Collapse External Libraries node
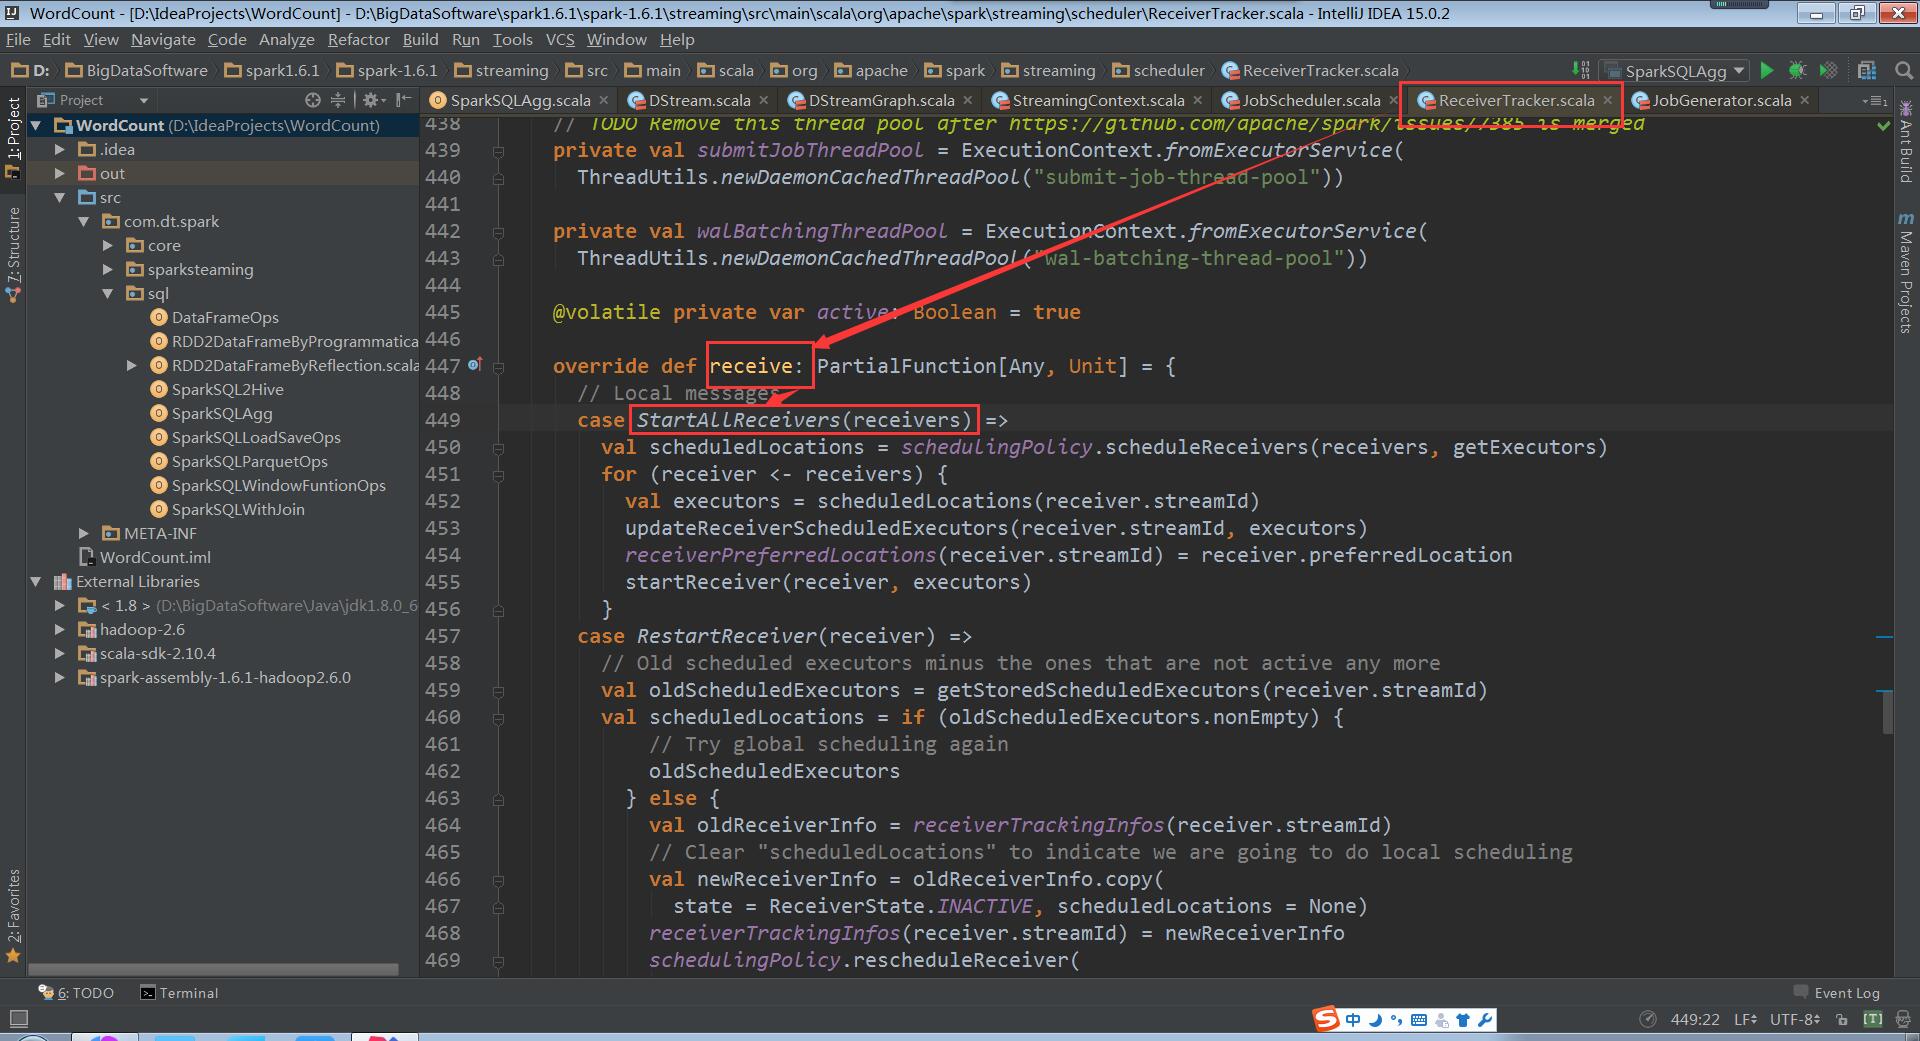 [36, 581]
